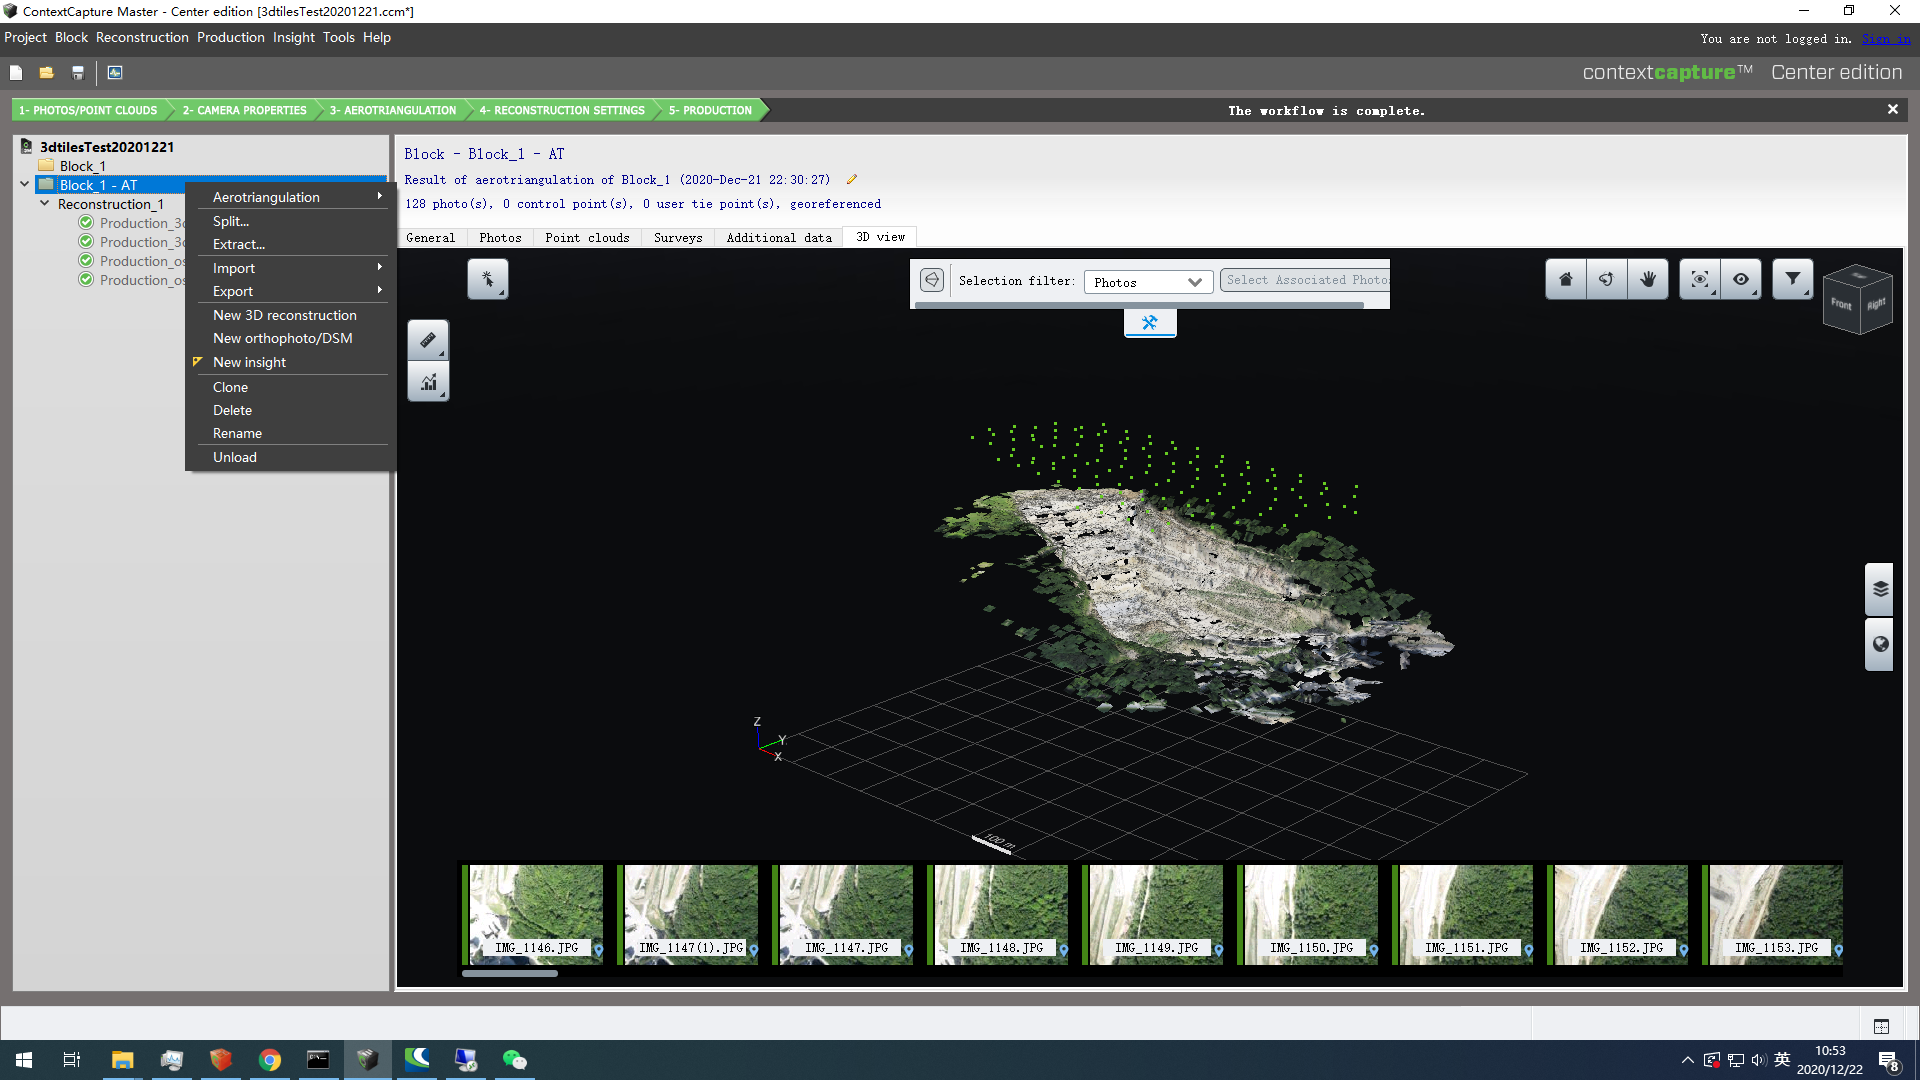Click the selection lasso icon beside filter
Viewport: 1920px width, 1080px height.
(x=932, y=280)
